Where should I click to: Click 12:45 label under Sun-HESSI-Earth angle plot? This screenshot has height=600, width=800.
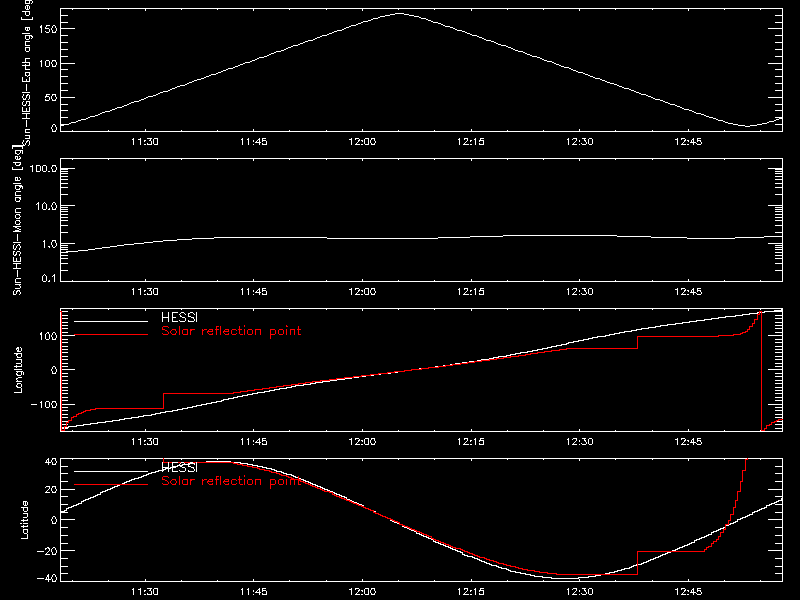pyautogui.click(x=688, y=142)
